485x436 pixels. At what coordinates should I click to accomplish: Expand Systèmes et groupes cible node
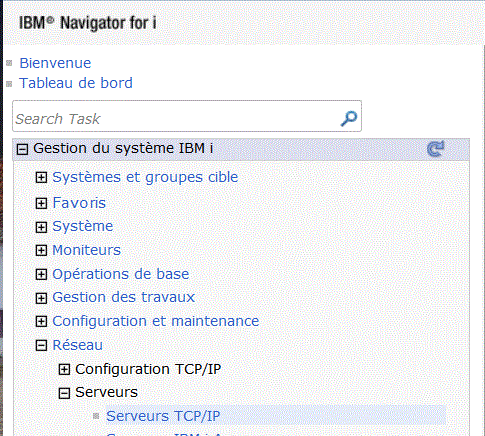pos(41,177)
